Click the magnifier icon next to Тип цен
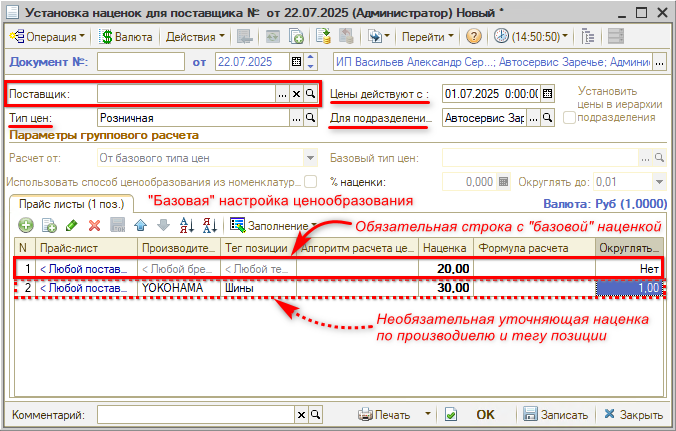Screen dimensions: 676x431 [310, 118]
